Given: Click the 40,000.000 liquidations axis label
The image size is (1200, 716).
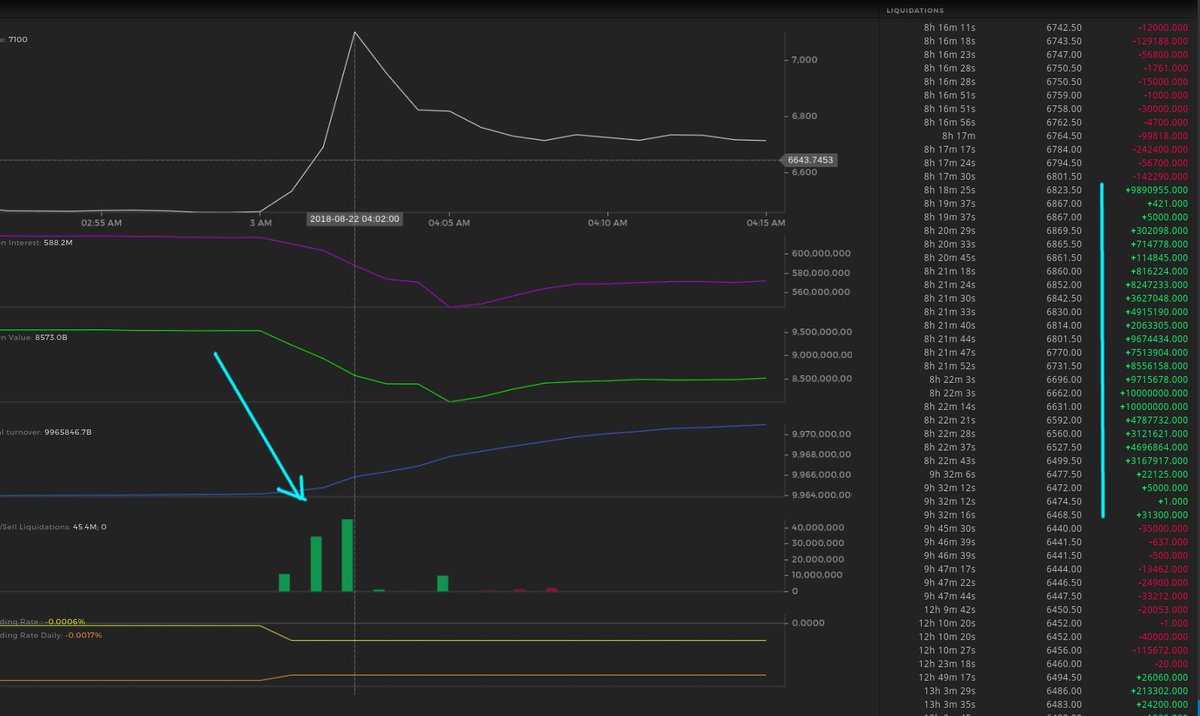Looking at the screenshot, I should [819, 527].
